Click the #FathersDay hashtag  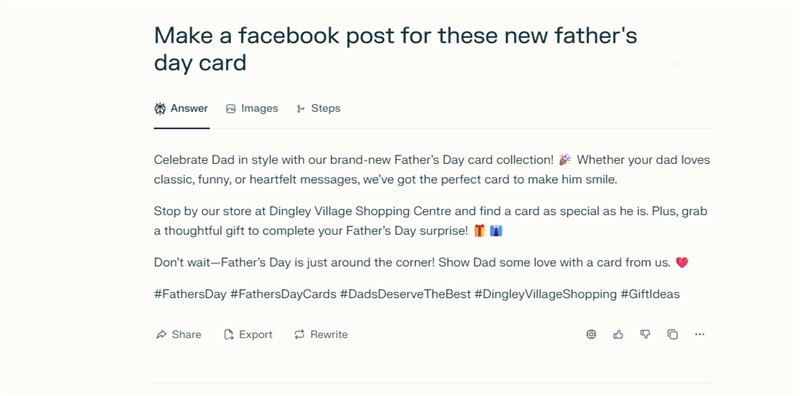[x=190, y=294]
